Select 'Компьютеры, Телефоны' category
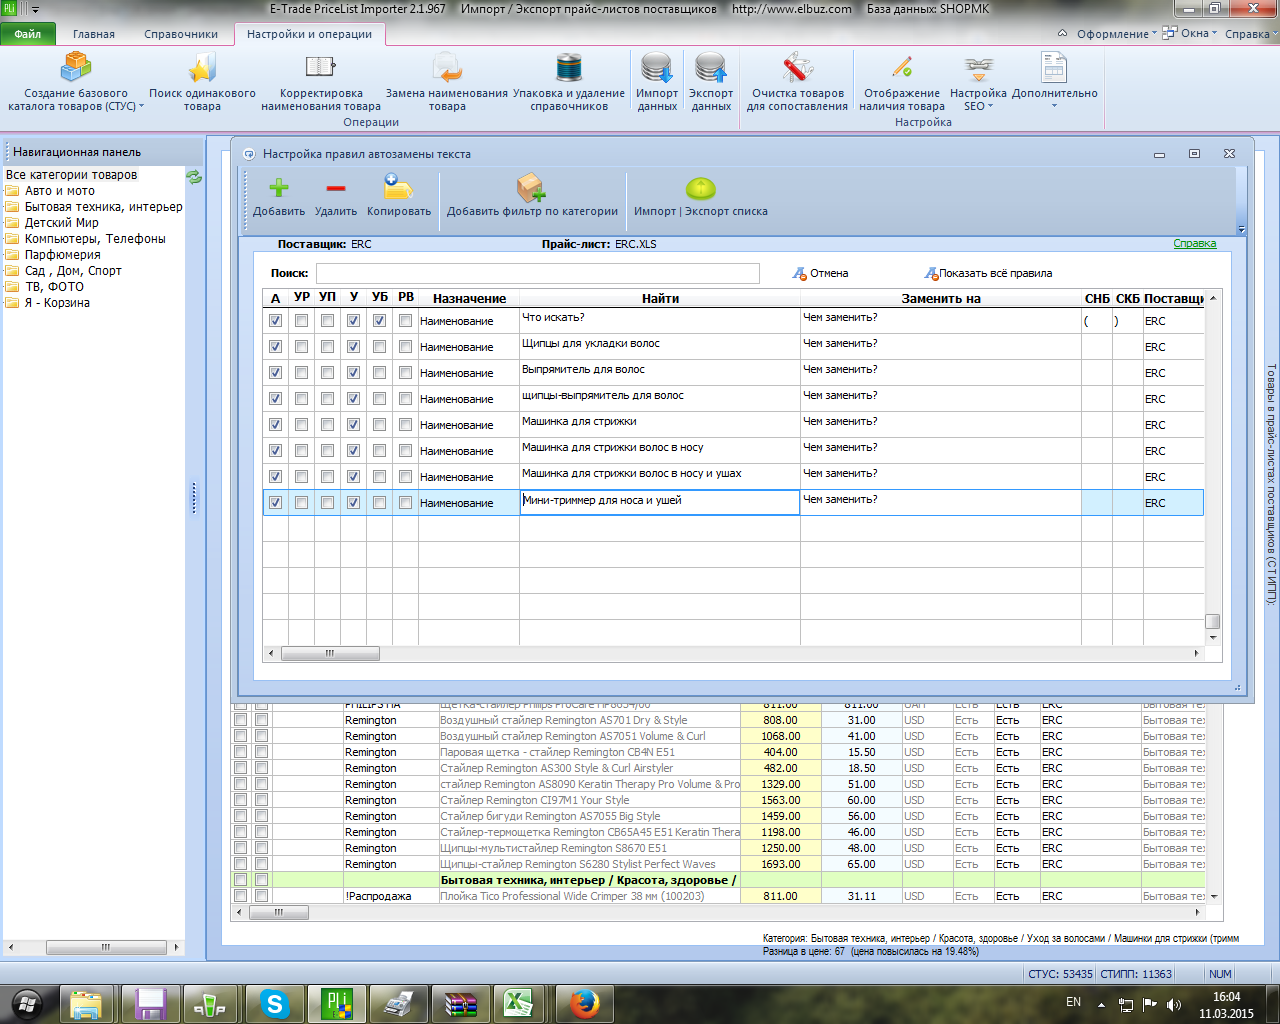1280x1024 pixels. coord(95,239)
